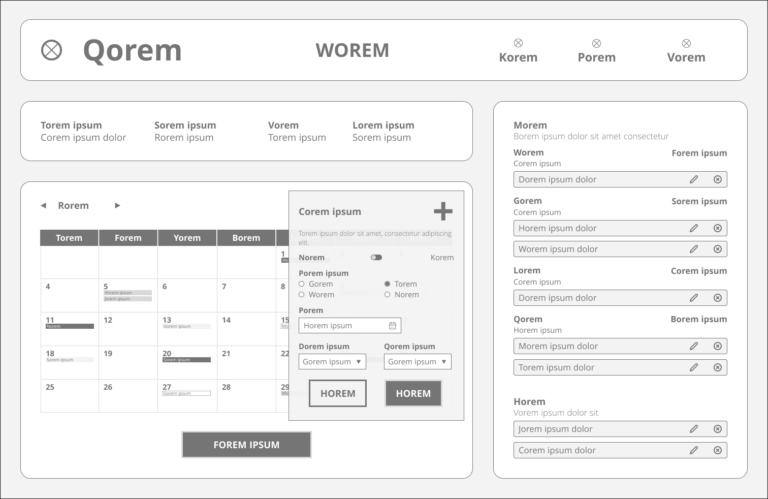Screen dimensions: 768x499
Task: Toggle the Norem switch
Action: 376,257
